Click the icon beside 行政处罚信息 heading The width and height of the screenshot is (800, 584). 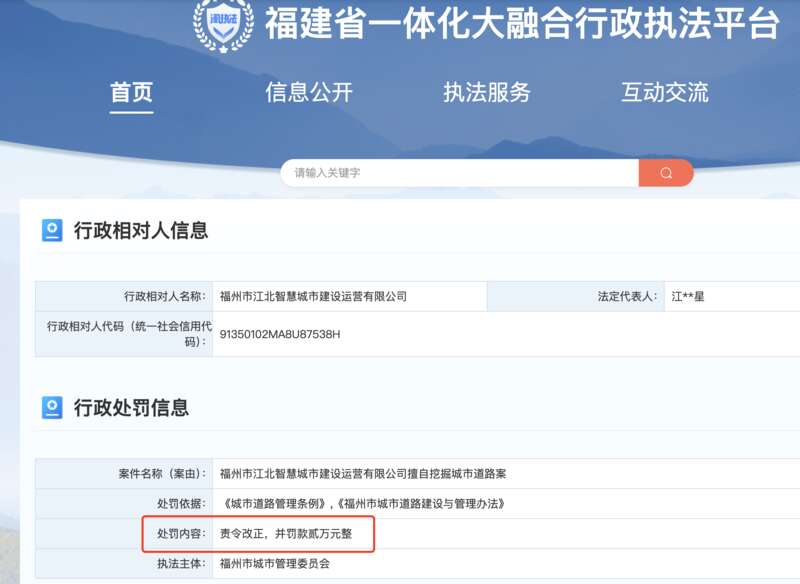pos(52,408)
